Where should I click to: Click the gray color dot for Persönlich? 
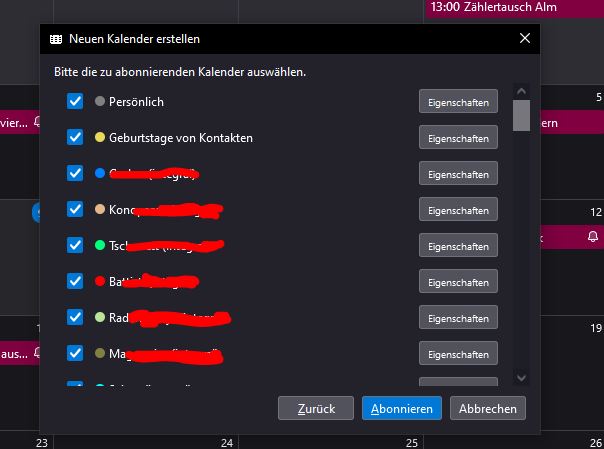pyautogui.click(x=100, y=101)
